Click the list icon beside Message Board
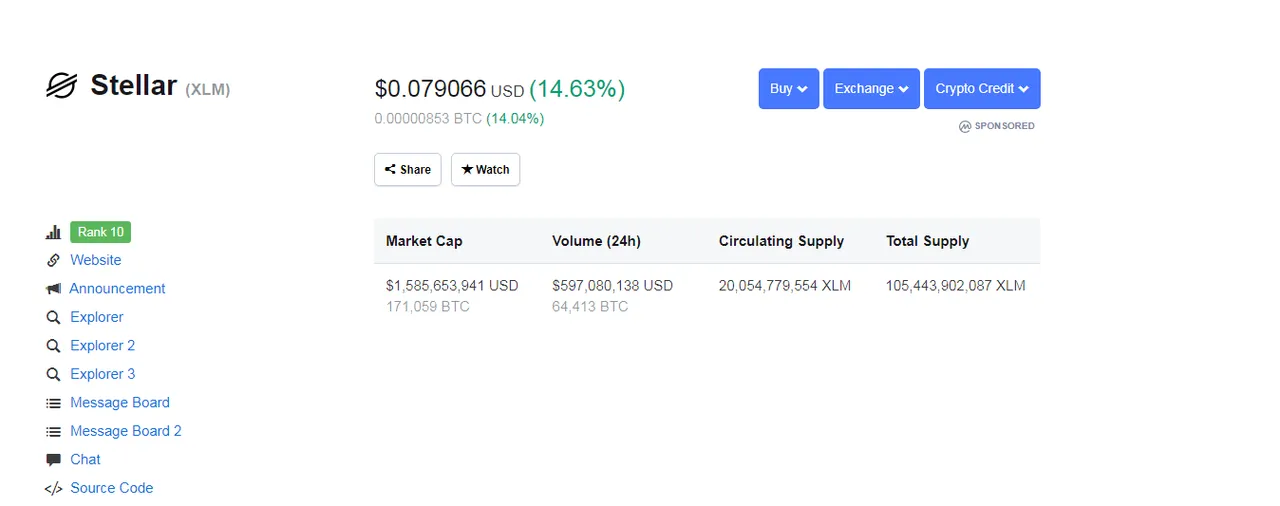Screen dimensions: 1280x506 point(53,403)
